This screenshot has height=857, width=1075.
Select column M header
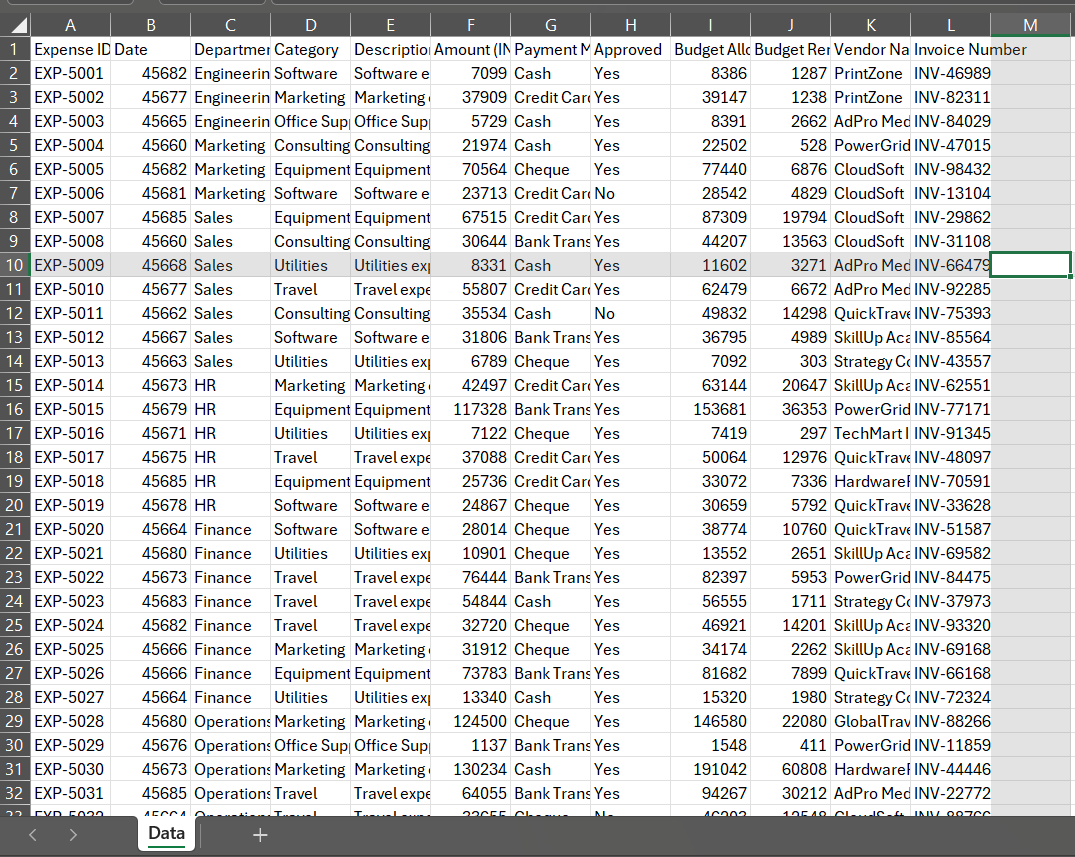point(1030,25)
